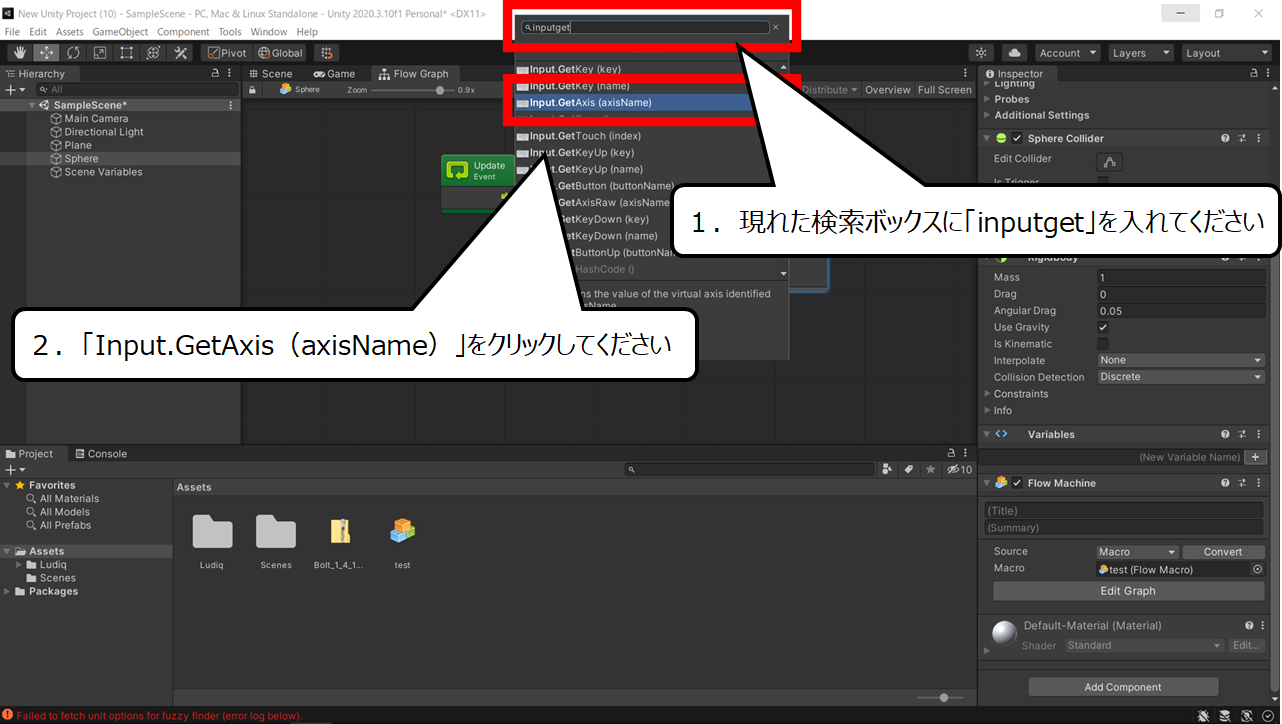Adjust Project asset icon size slider

(945, 697)
